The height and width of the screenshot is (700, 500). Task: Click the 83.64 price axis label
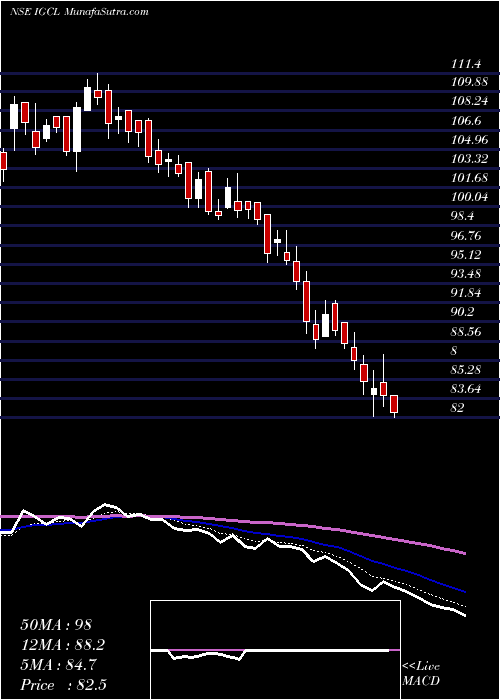[467, 388]
